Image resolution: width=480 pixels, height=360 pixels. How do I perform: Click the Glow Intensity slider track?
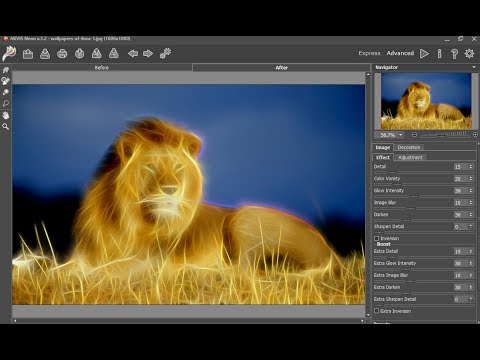[423, 197]
